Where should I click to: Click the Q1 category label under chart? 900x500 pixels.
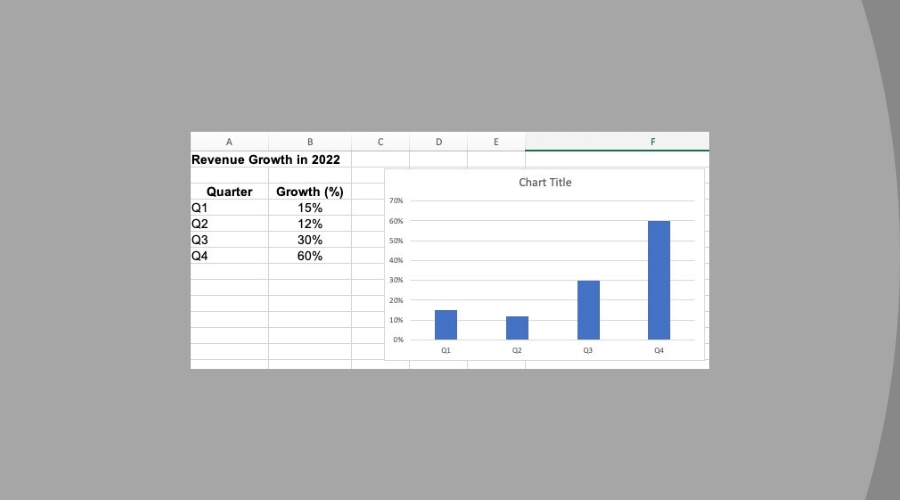pyautogui.click(x=446, y=350)
